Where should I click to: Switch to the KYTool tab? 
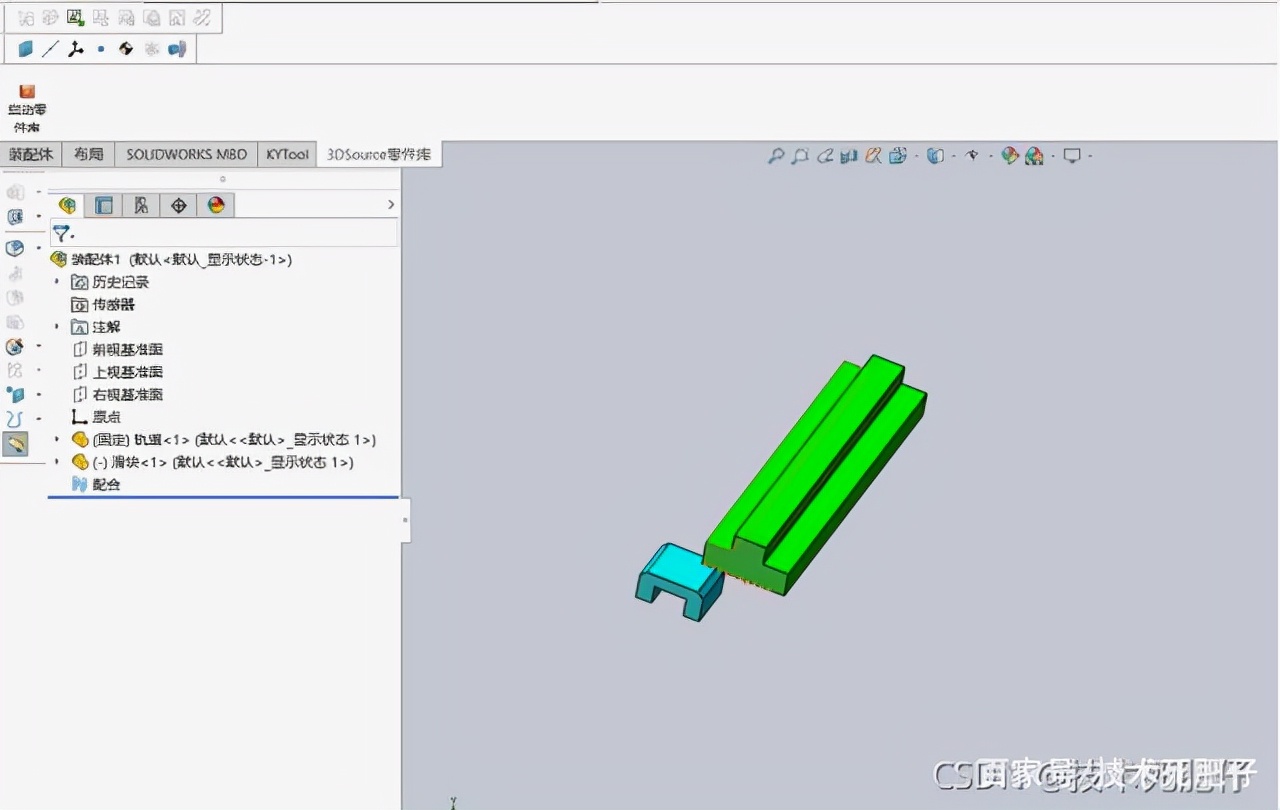pos(287,154)
